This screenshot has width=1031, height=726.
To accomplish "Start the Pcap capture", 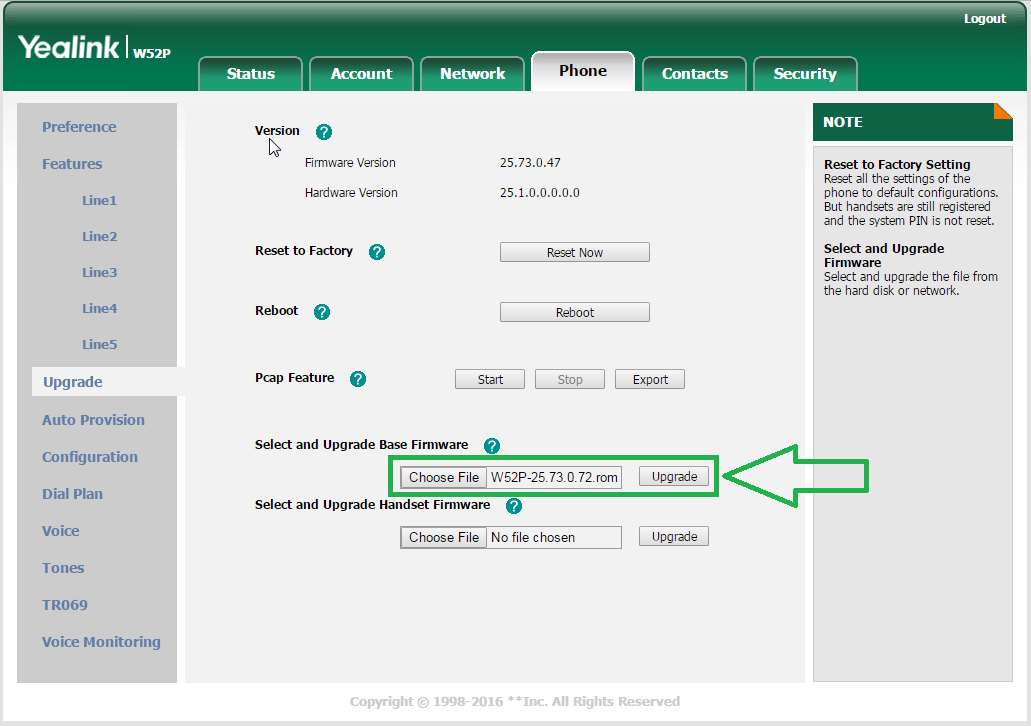I will pyautogui.click(x=490, y=379).
